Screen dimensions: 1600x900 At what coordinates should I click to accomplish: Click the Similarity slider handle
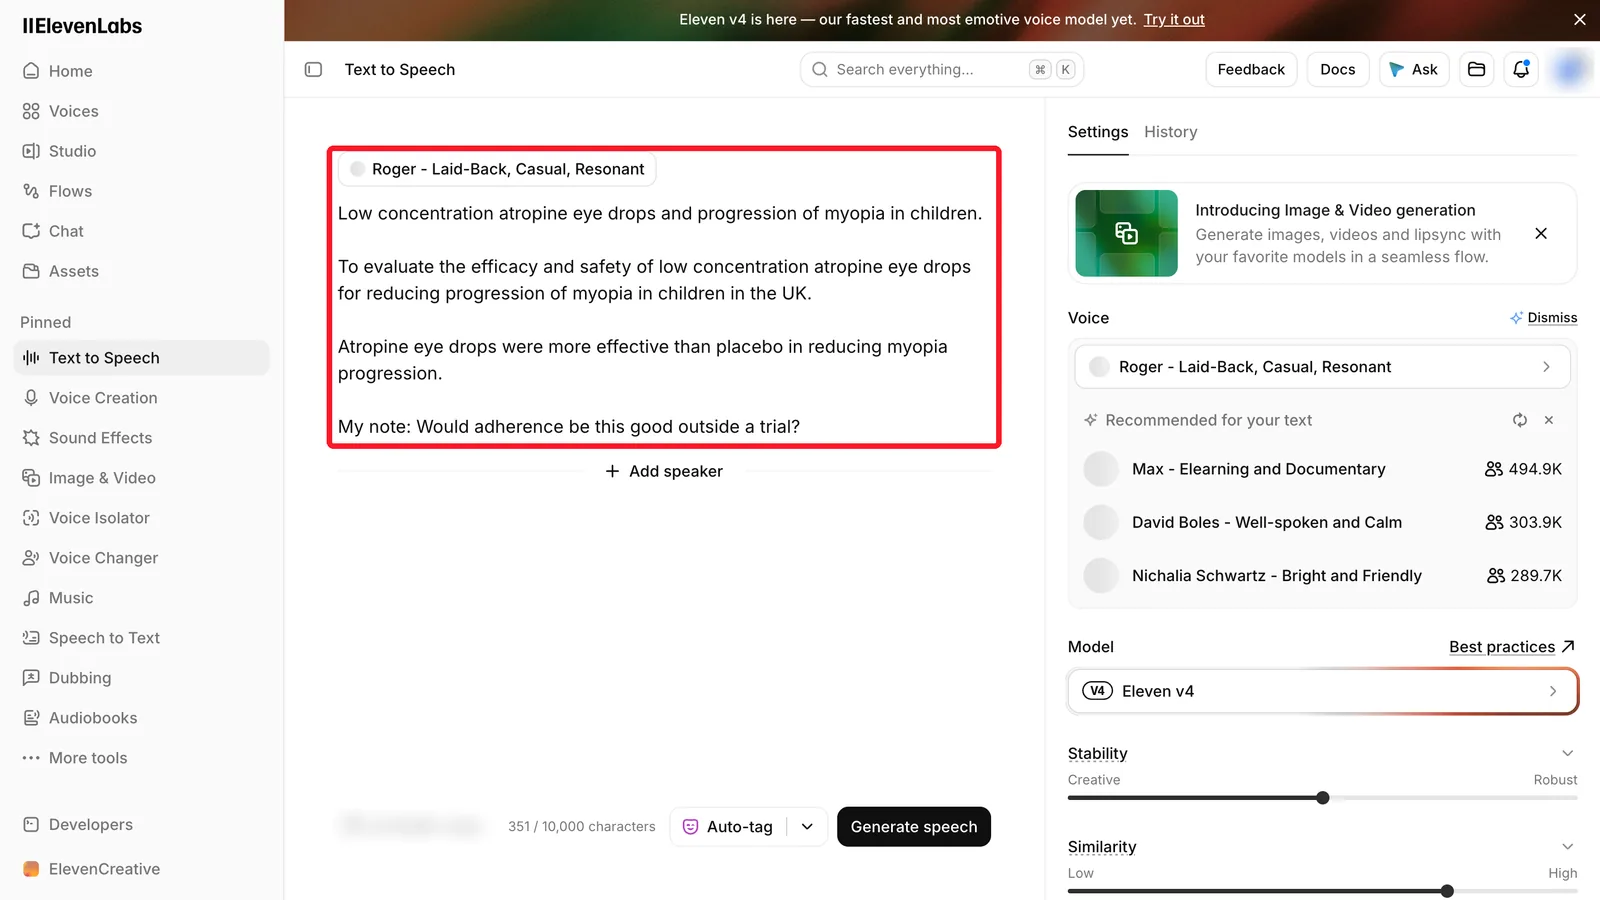coord(1447,891)
